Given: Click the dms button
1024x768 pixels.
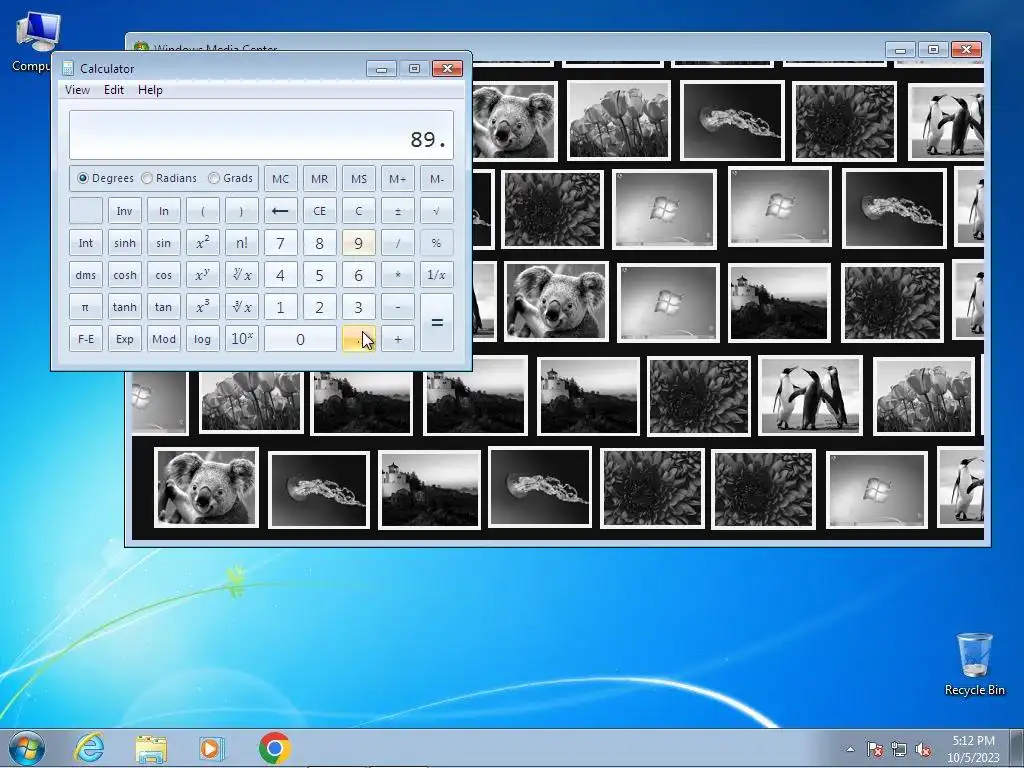Looking at the screenshot, I should tap(86, 275).
